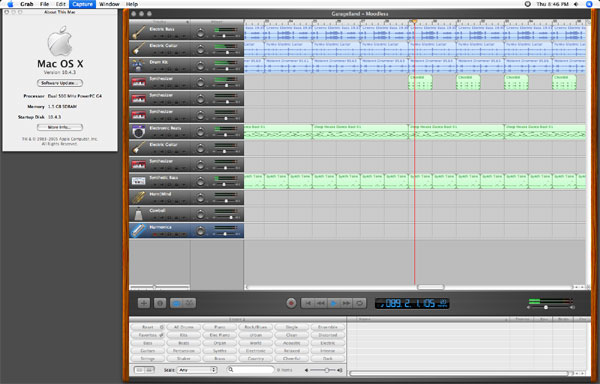This screenshot has height=384, width=600.
Task: Click the Electric Bass pan knob
Action: [x=201, y=33]
